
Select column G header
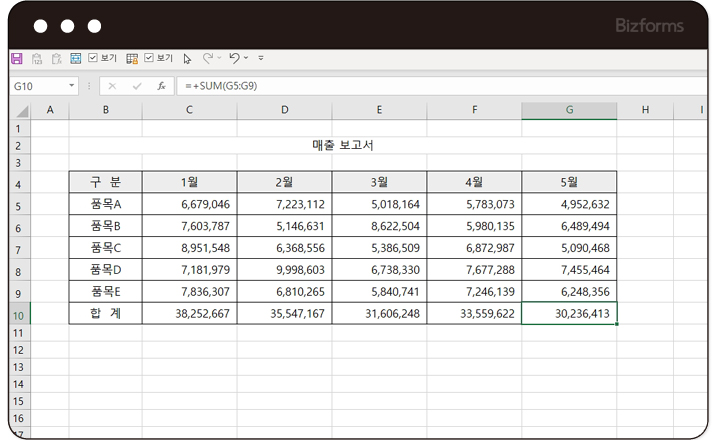point(569,109)
